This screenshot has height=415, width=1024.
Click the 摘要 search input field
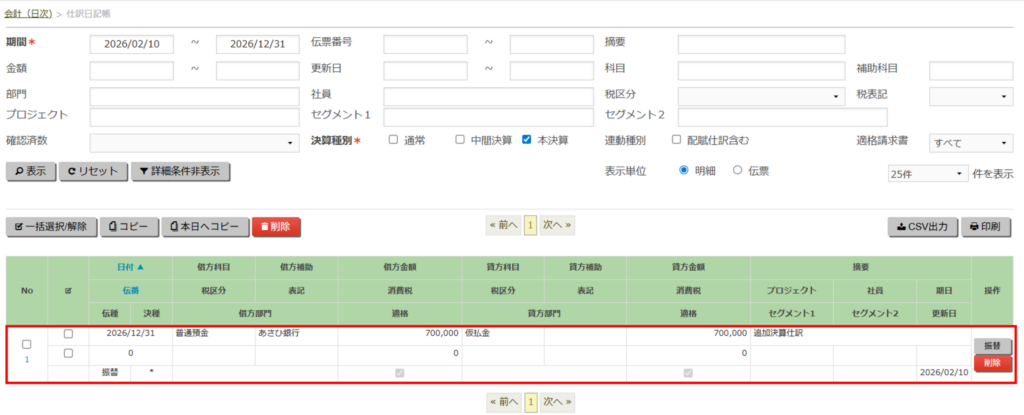tap(761, 44)
